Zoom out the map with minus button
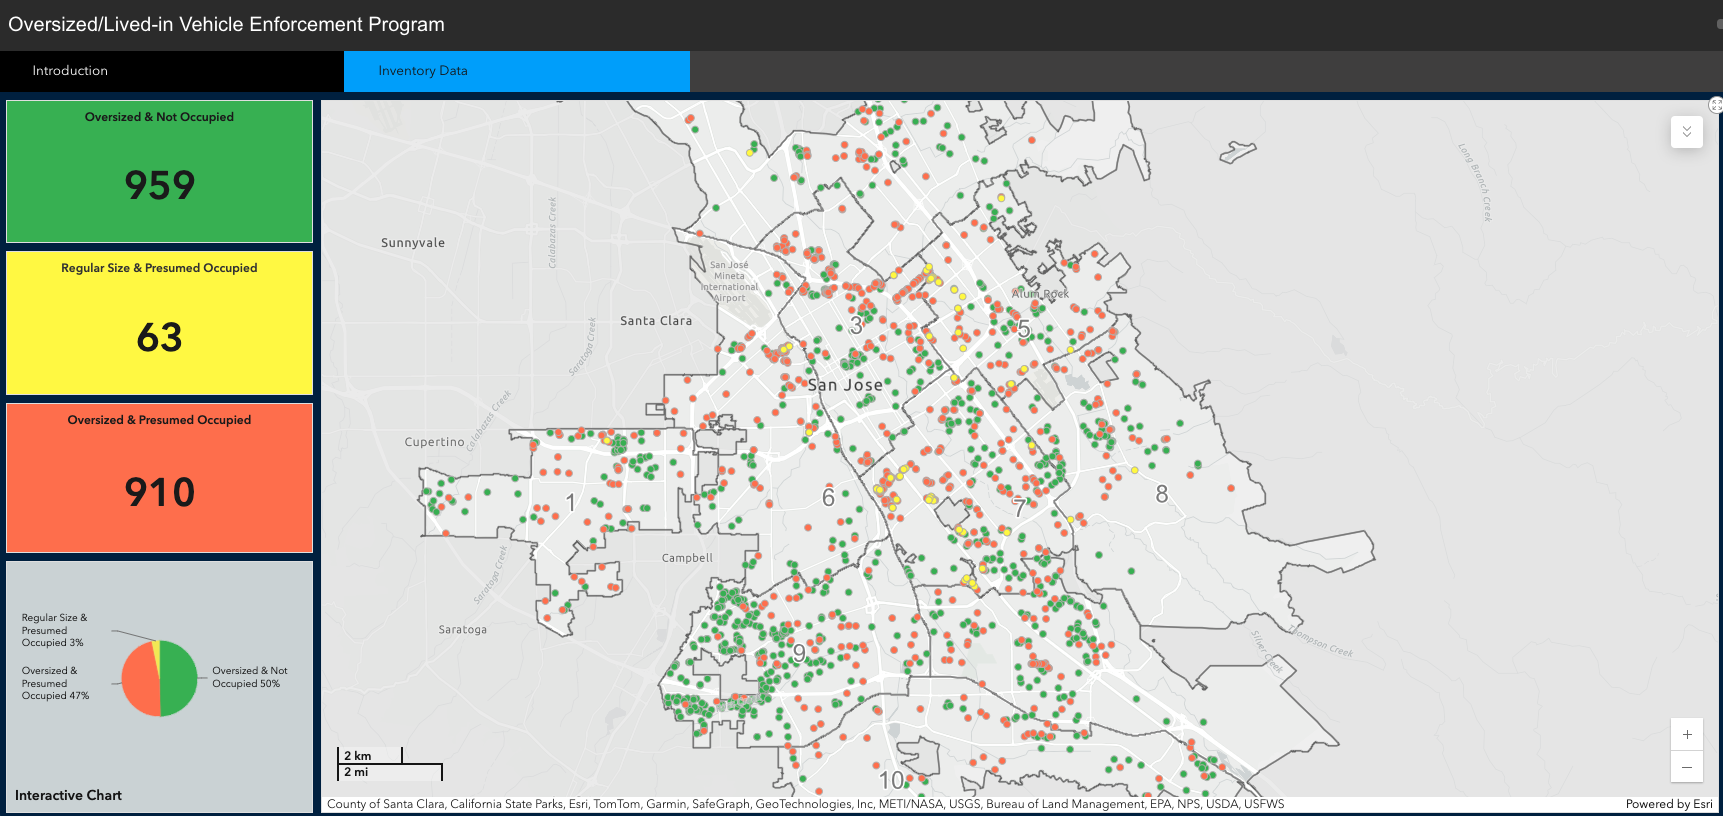This screenshot has width=1723, height=816. click(x=1687, y=767)
